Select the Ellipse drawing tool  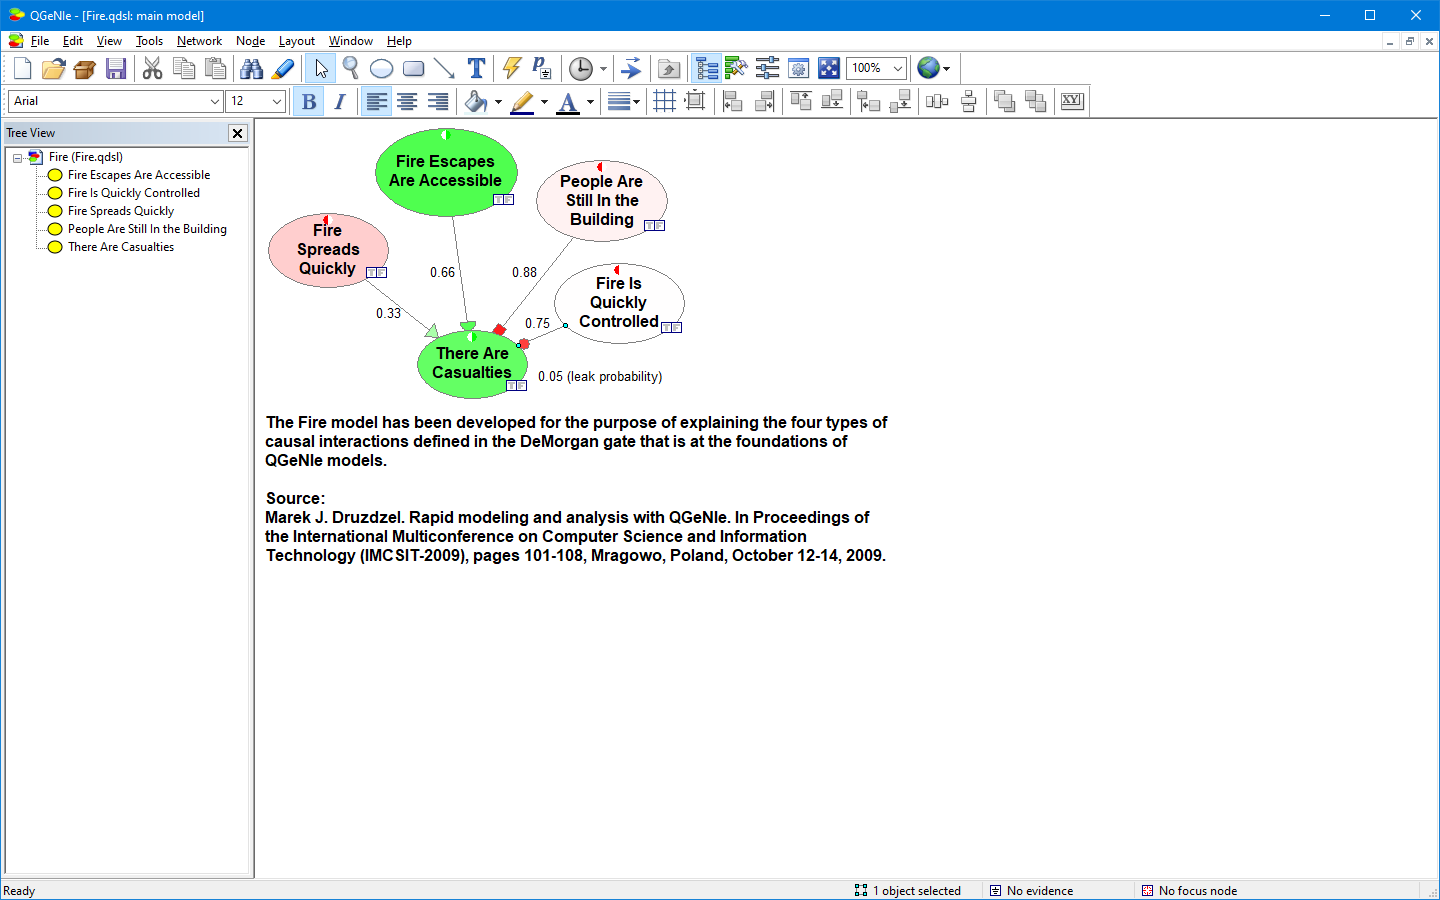pos(381,68)
